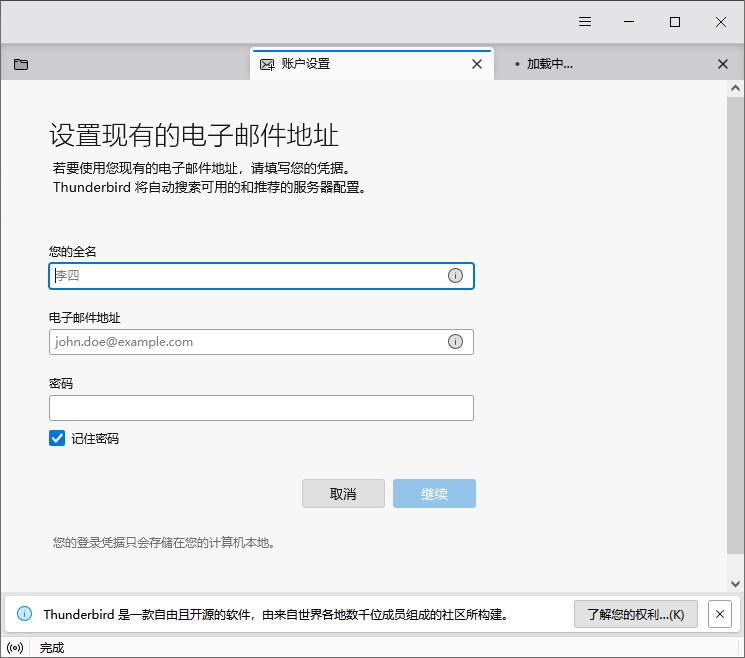This screenshot has height=658, width=745.
Task: Click the 继续 button
Action: 434,494
